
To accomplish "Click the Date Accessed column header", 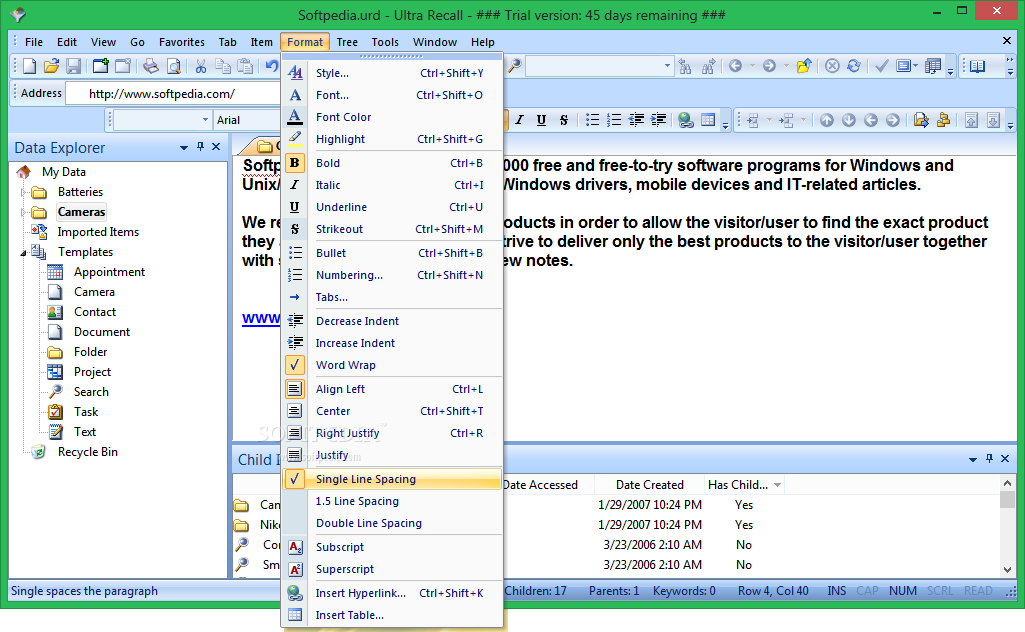I will coord(540,485).
